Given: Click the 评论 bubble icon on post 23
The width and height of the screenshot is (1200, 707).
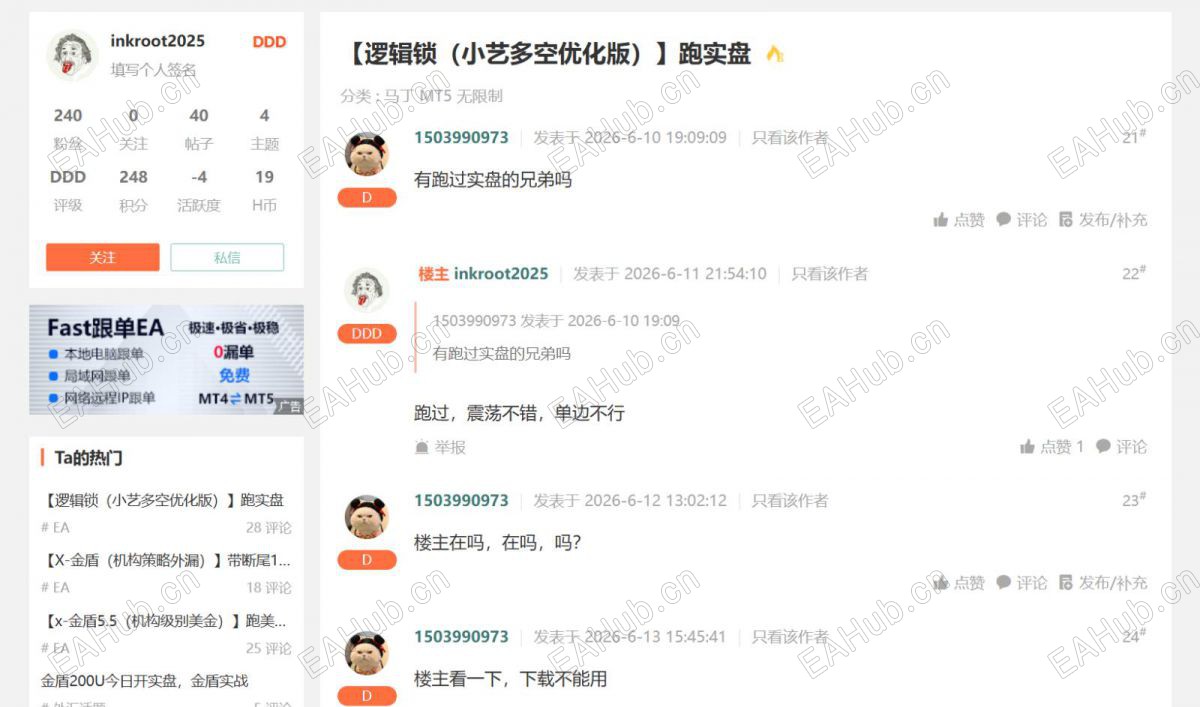Looking at the screenshot, I should point(1003,582).
